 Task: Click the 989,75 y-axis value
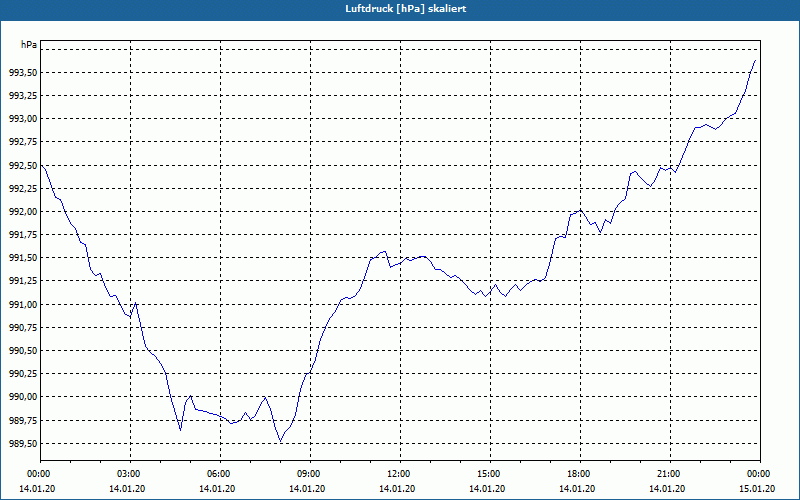pyautogui.click(x=23, y=420)
